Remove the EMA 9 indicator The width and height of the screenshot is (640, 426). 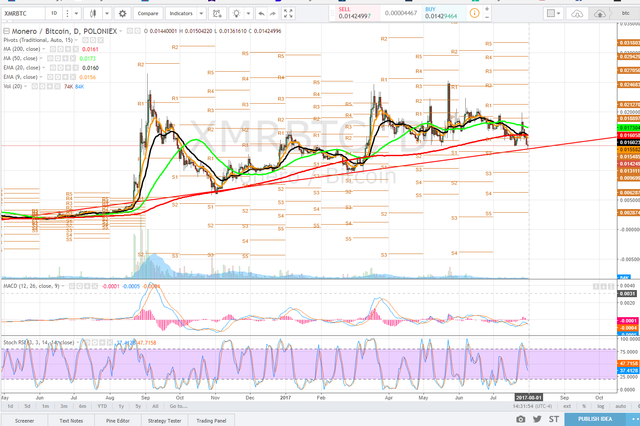click(73, 77)
